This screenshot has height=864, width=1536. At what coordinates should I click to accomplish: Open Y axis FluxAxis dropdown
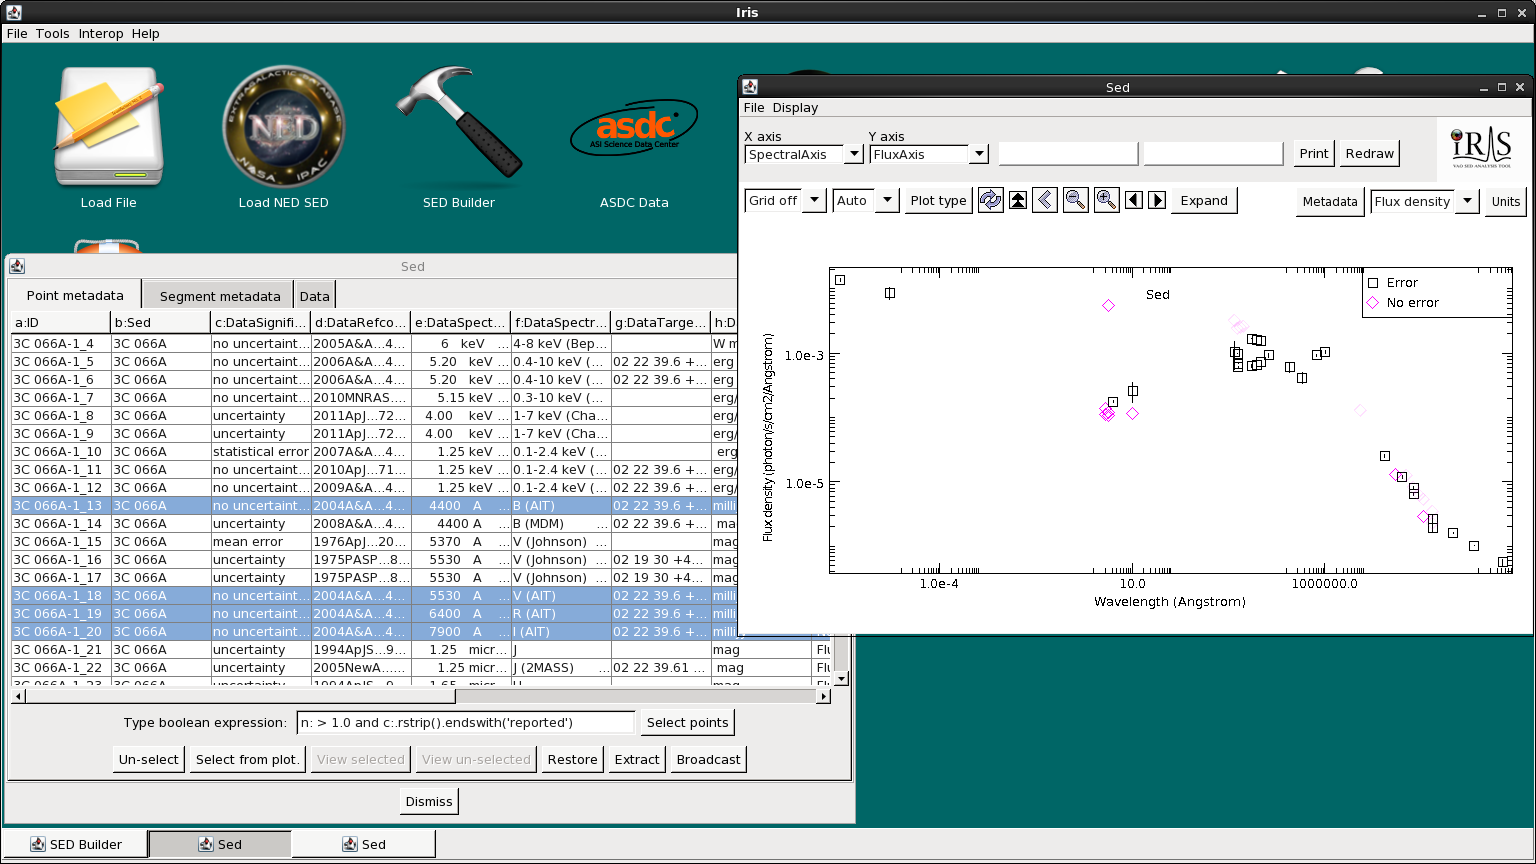[x=979, y=154]
